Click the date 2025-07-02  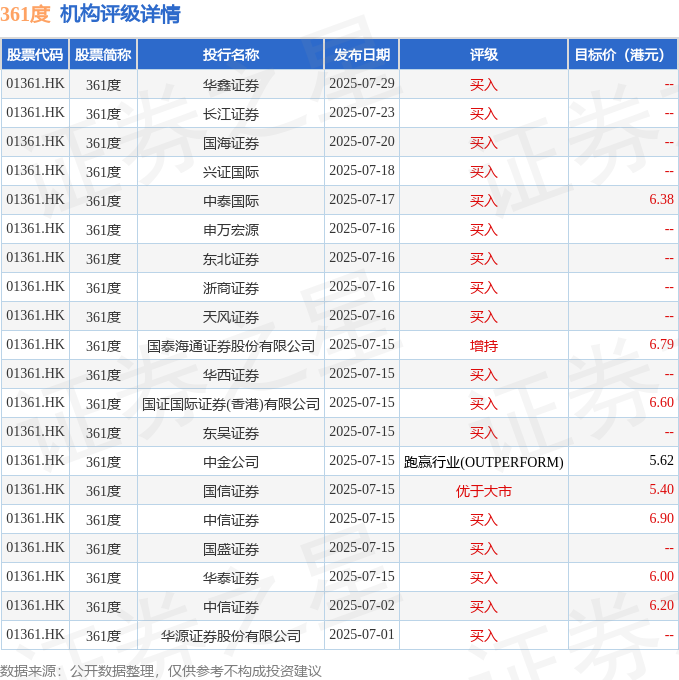click(x=362, y=605)
